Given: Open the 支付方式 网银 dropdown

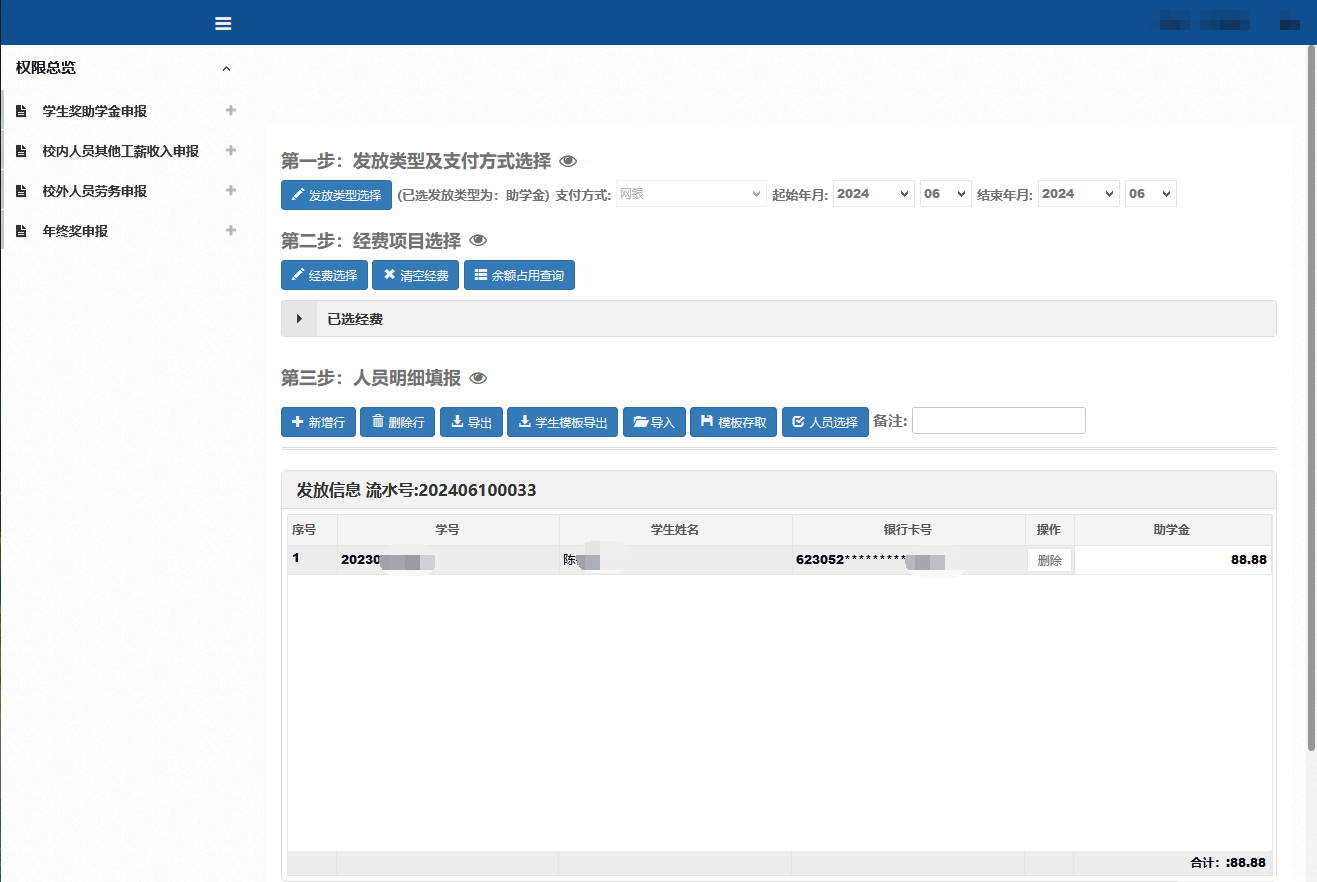Looking at the screenshot, I should pyautogui.click(x=691, y=194).
